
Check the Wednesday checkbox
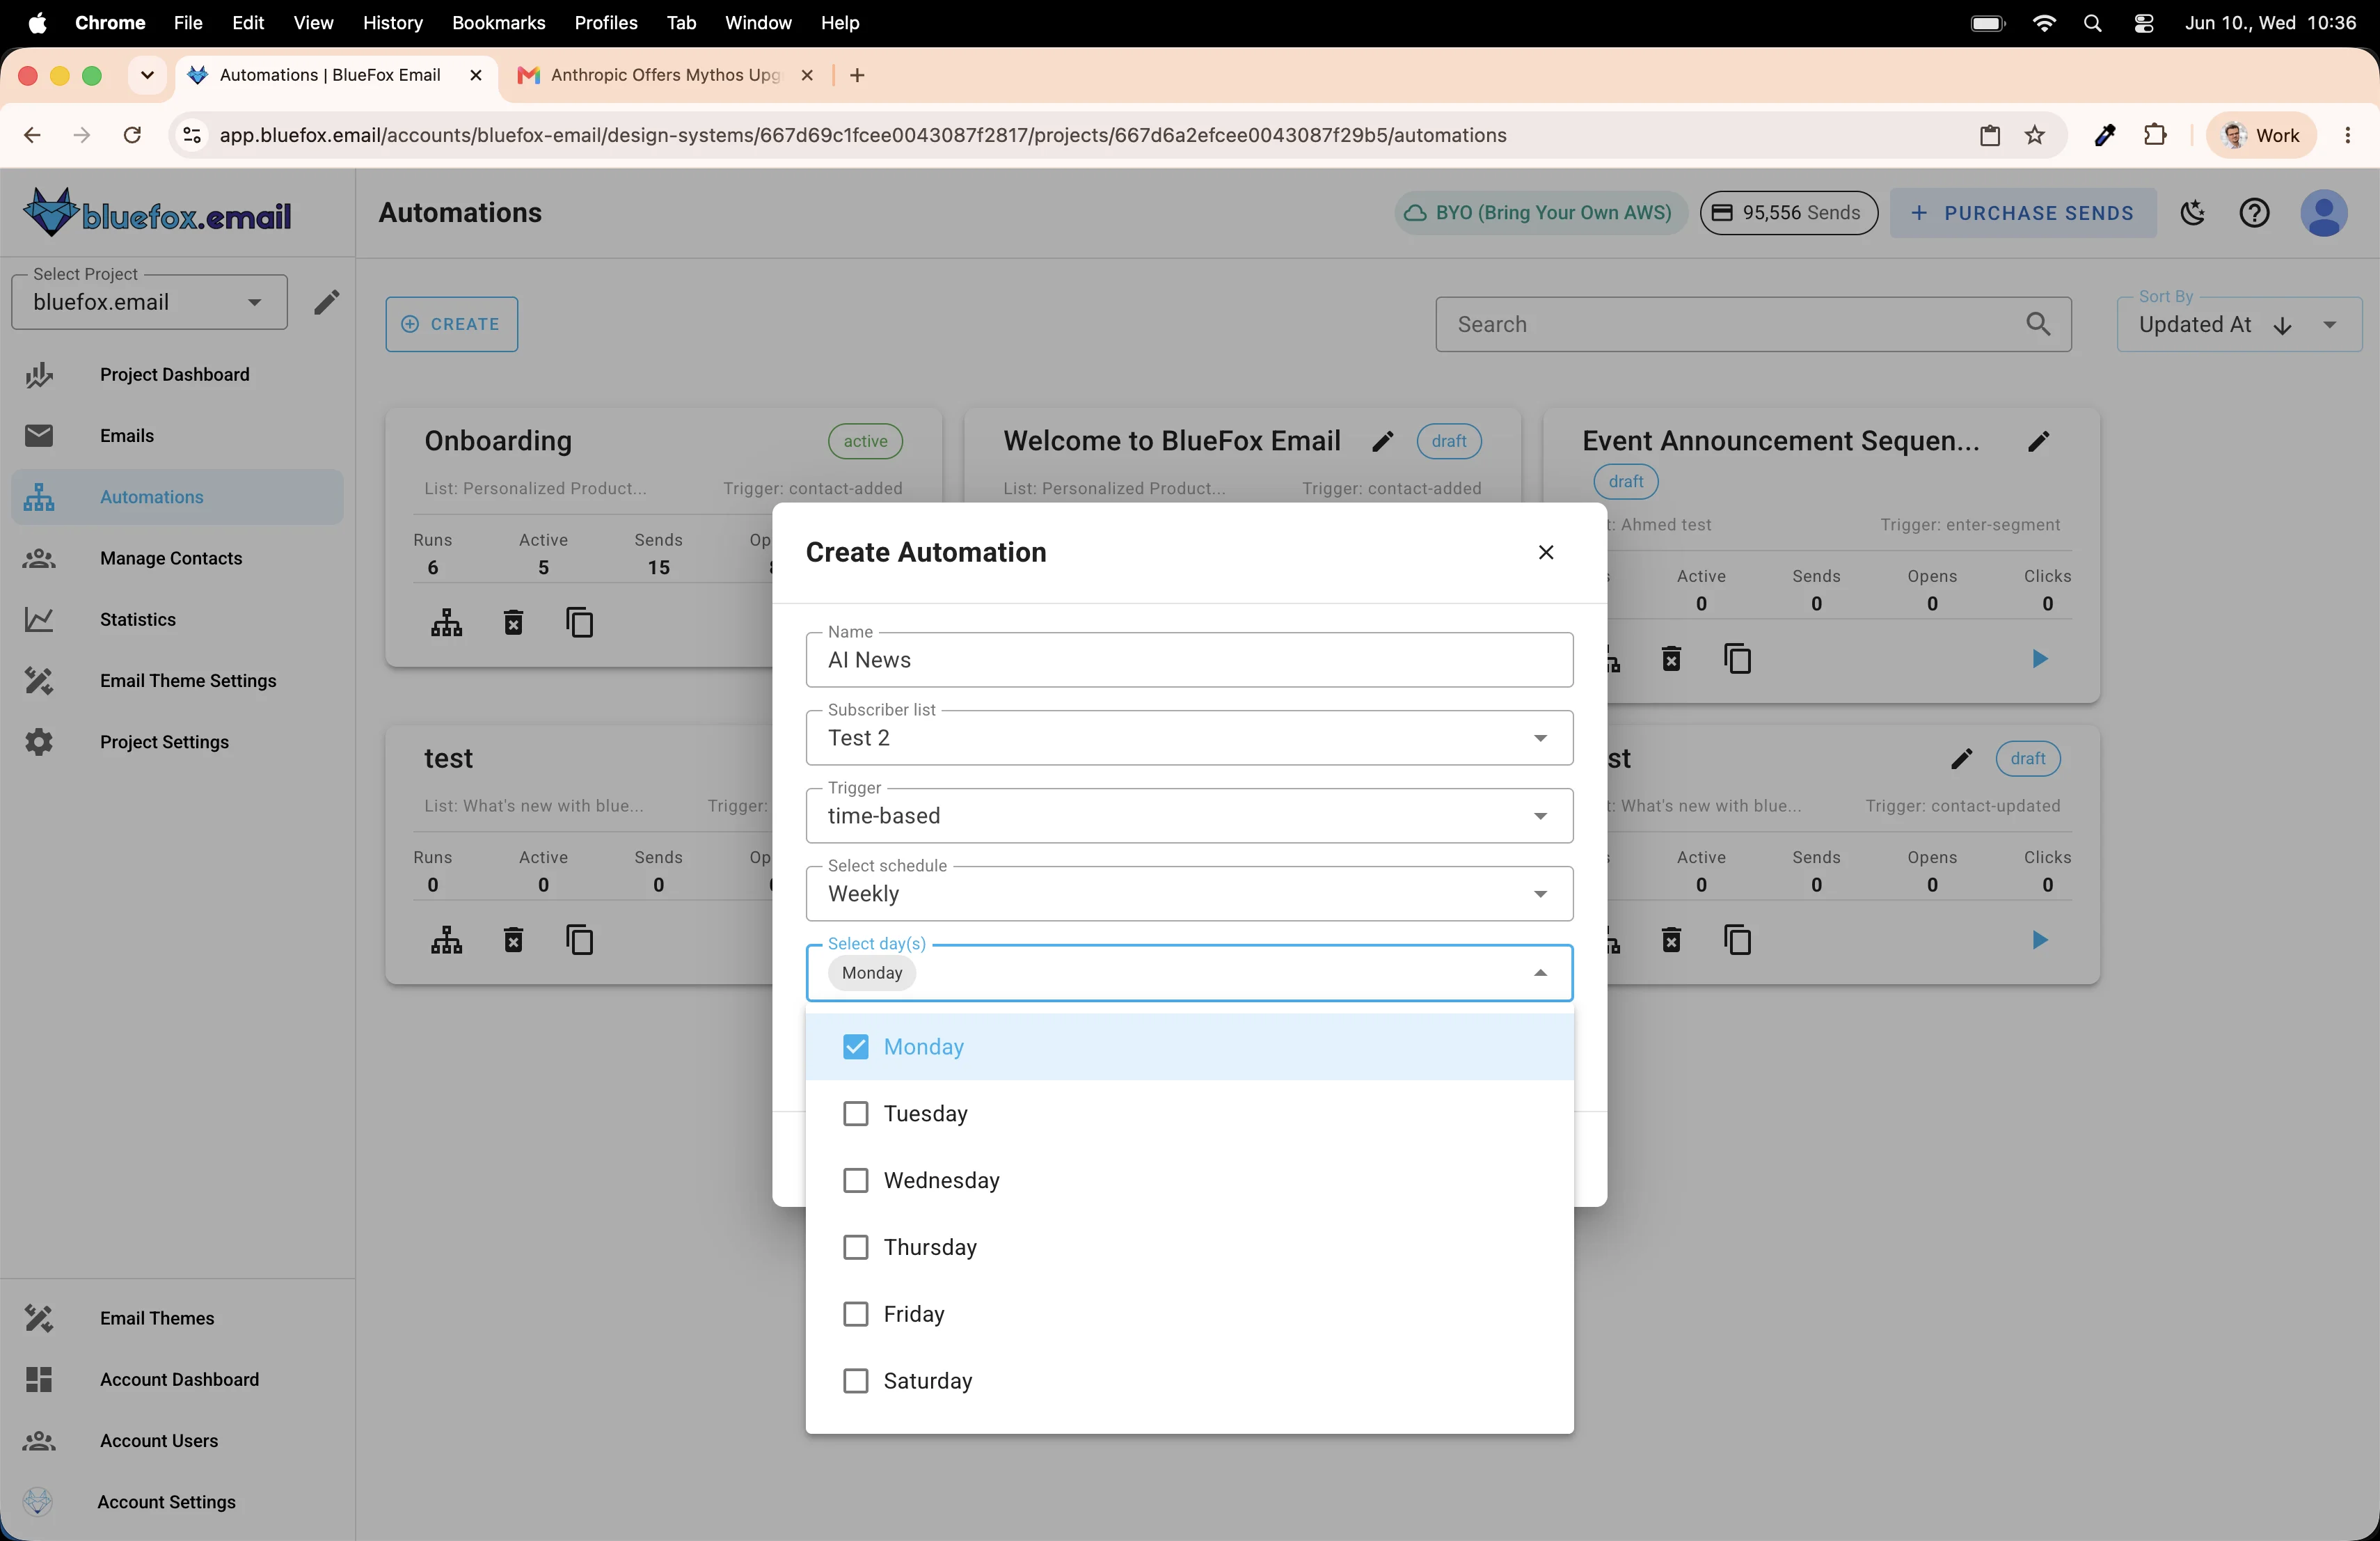point(855,1181)
